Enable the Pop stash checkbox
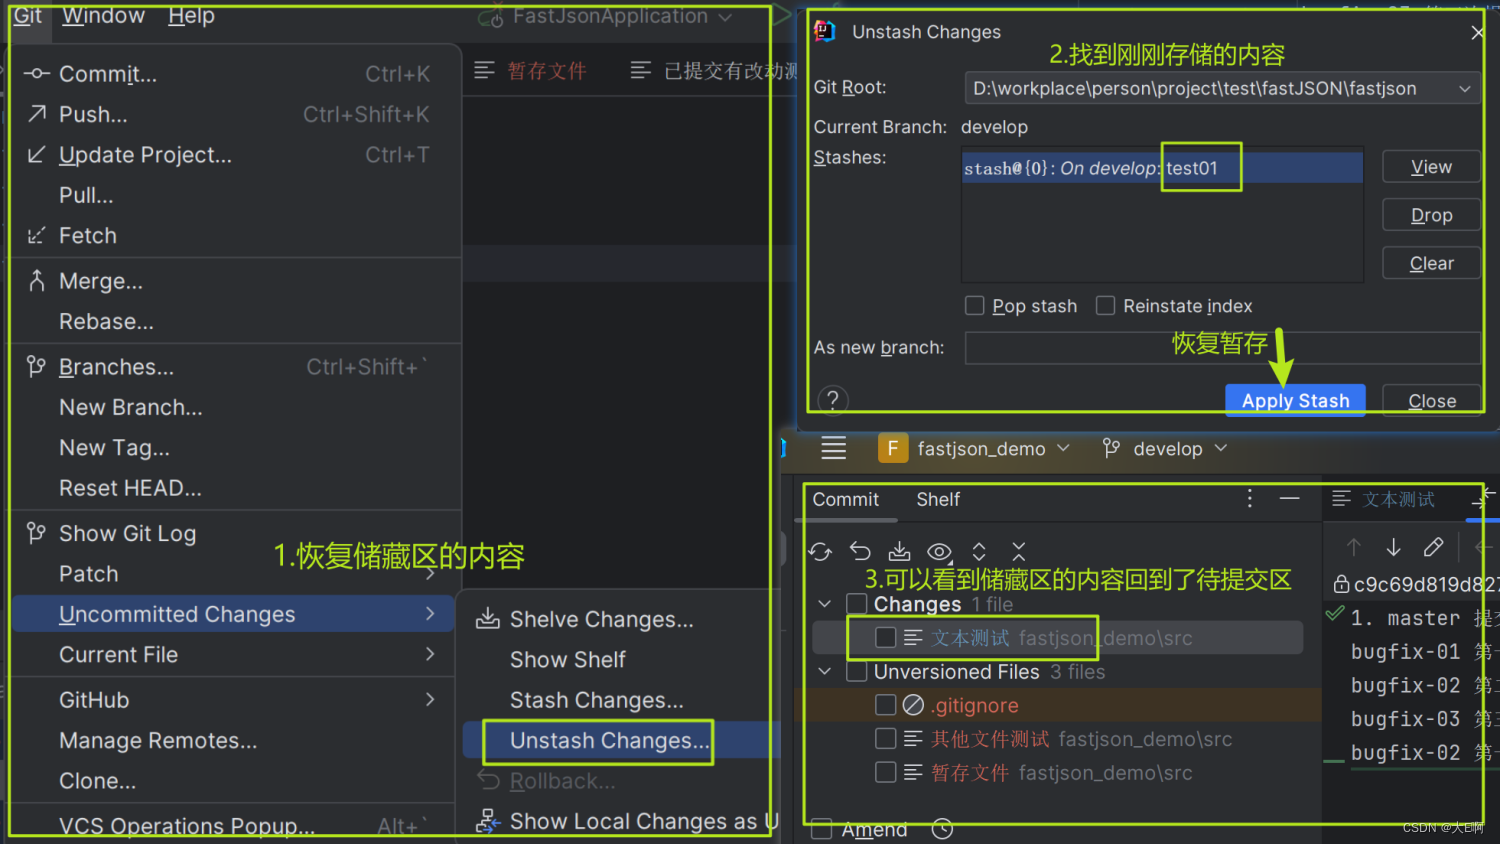1500x844 pixels. (x=974, y=305)
